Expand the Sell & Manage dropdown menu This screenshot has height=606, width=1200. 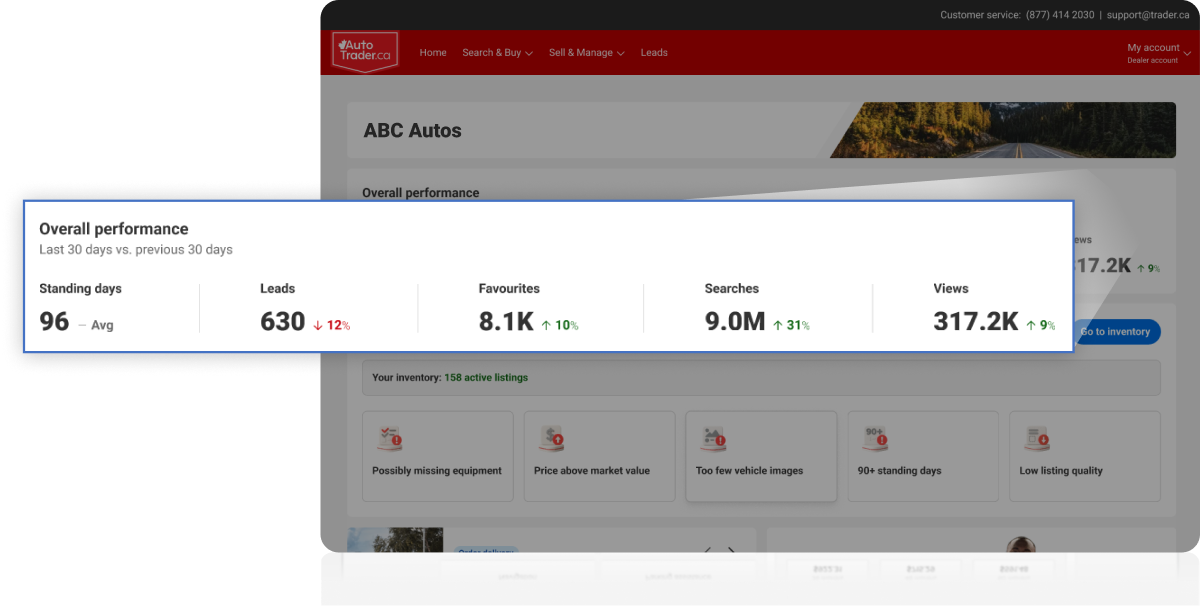click(x=586, y=53)
